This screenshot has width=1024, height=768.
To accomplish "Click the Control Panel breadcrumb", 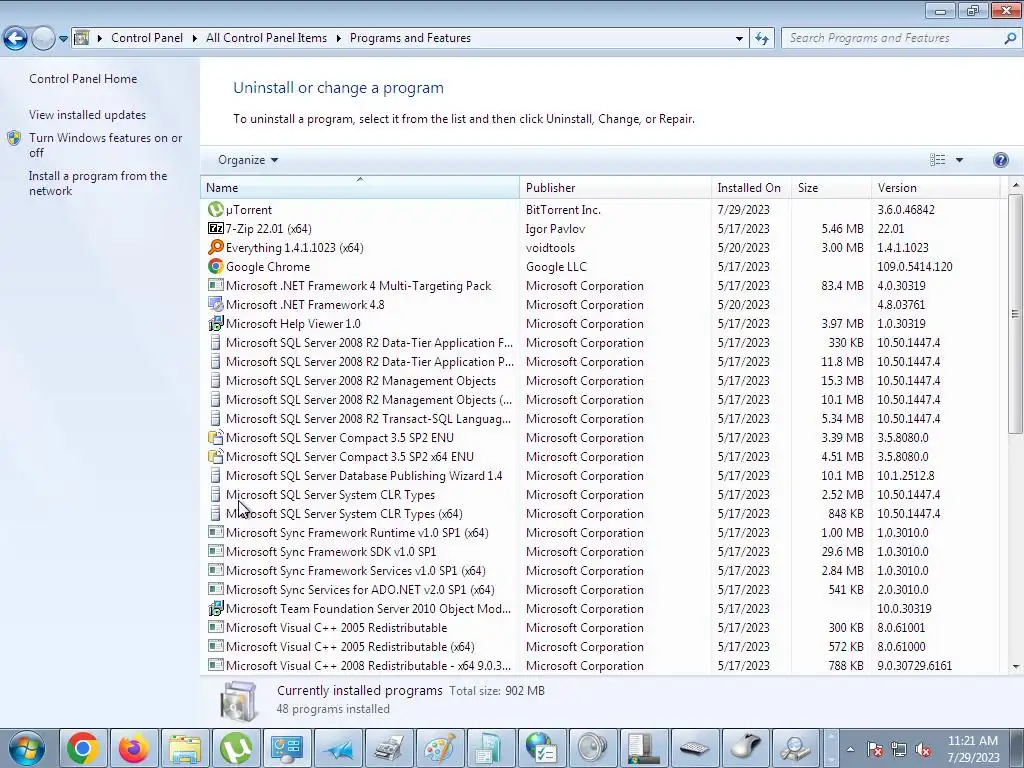I will (147, 38).
